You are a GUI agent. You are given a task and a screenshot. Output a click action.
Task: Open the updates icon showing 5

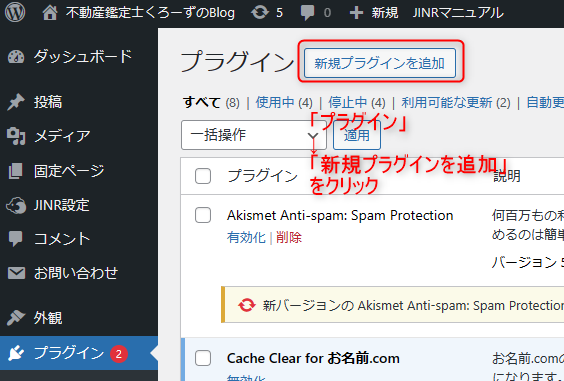pos(260,13)
